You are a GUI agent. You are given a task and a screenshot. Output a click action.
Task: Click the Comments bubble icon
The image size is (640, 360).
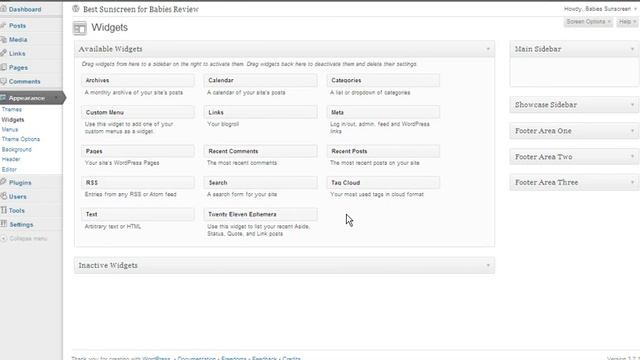click(3, 81)
